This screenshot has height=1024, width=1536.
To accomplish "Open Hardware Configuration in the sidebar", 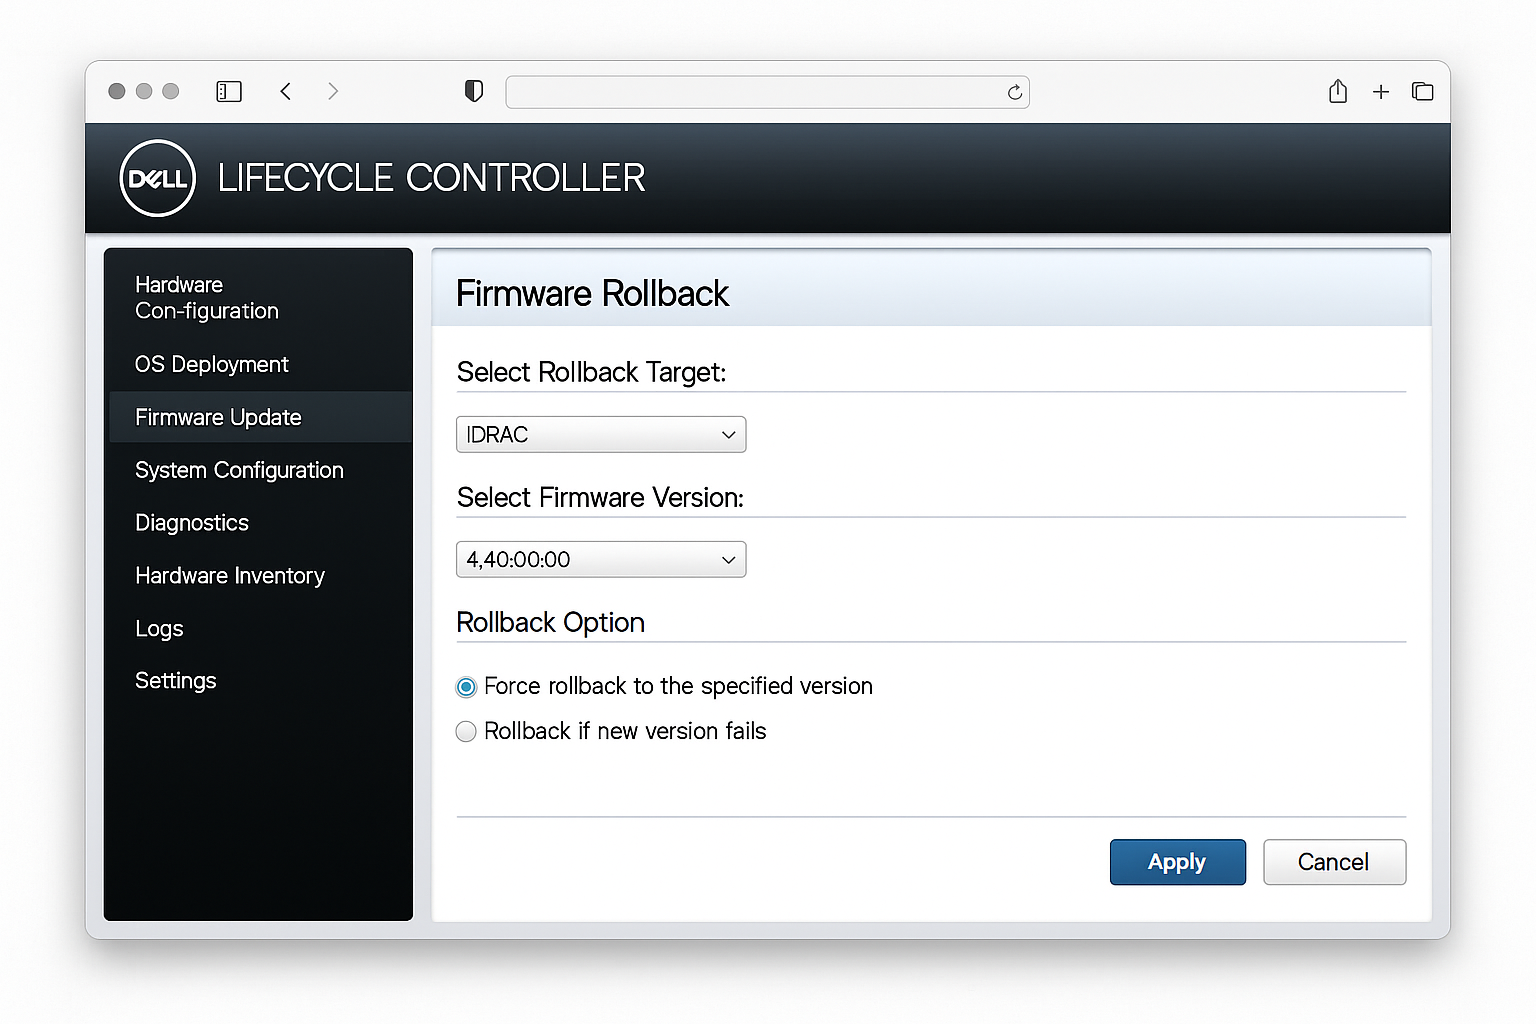I will click(207, 298).
